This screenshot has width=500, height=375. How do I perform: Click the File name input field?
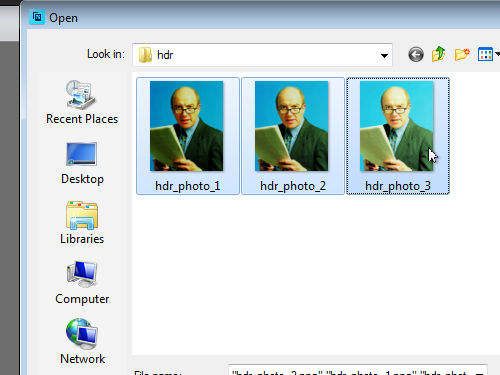[358, 370]
